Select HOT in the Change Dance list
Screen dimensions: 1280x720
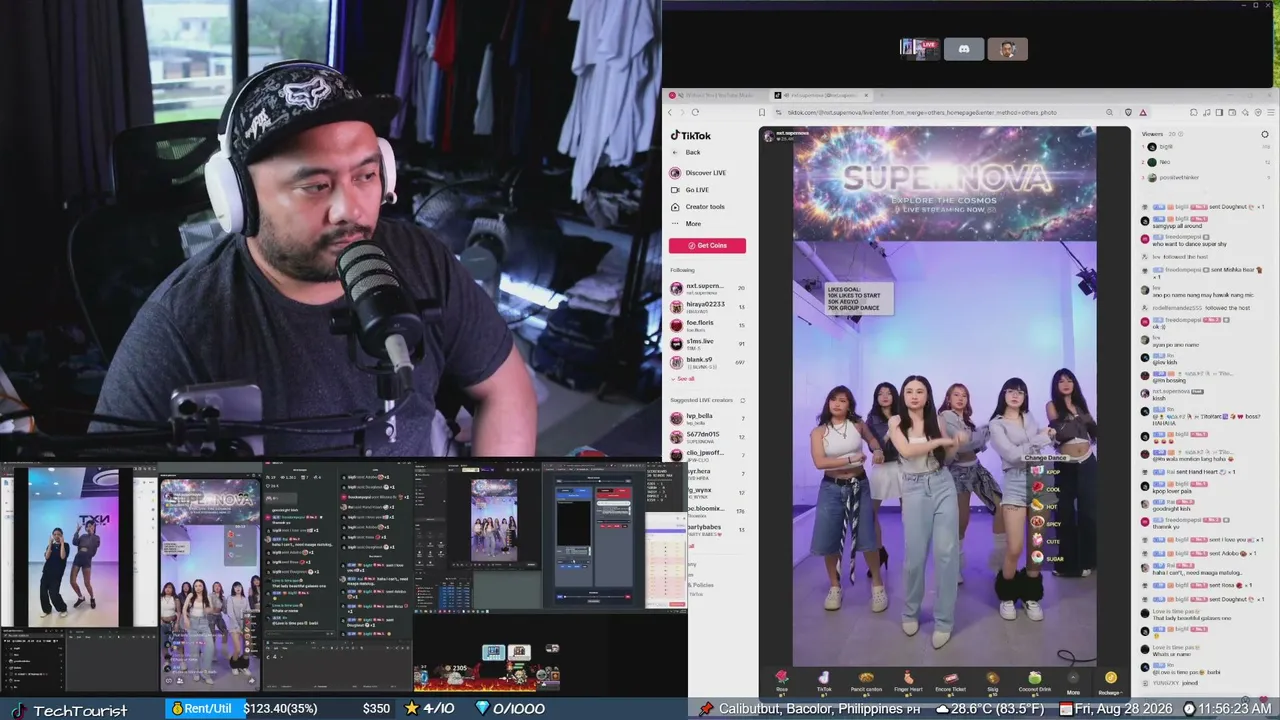click(x=1046, y=506)
